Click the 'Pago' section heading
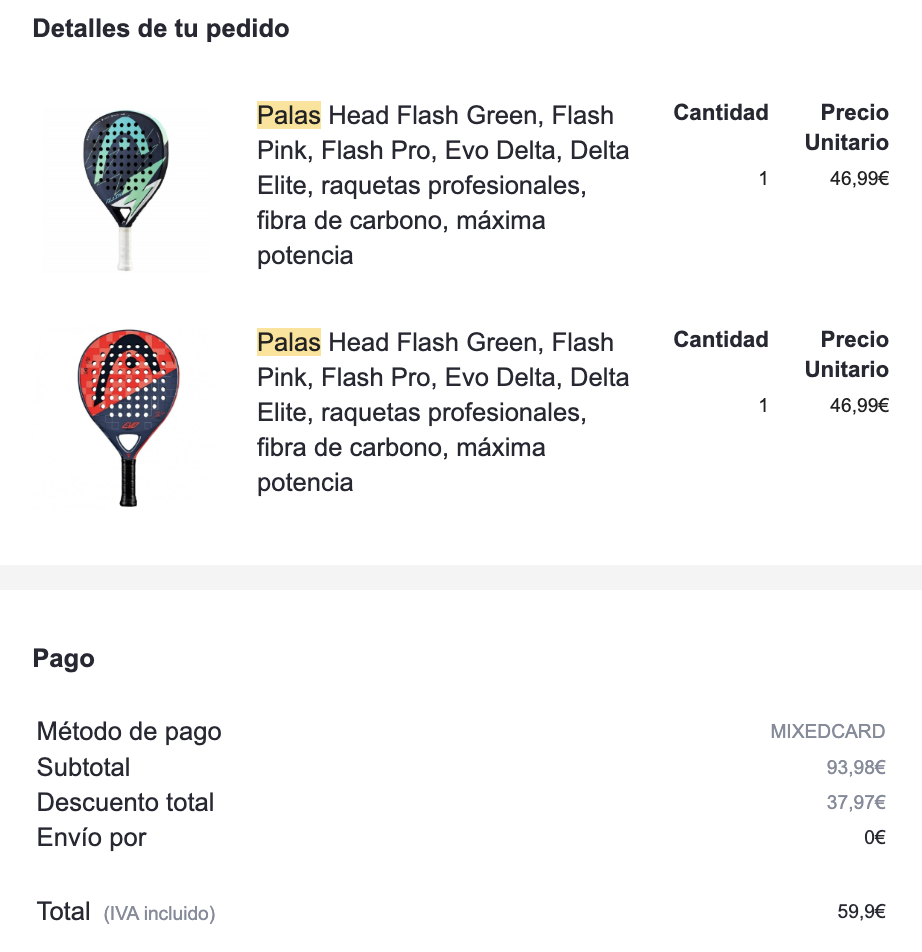 pos(64,659)
